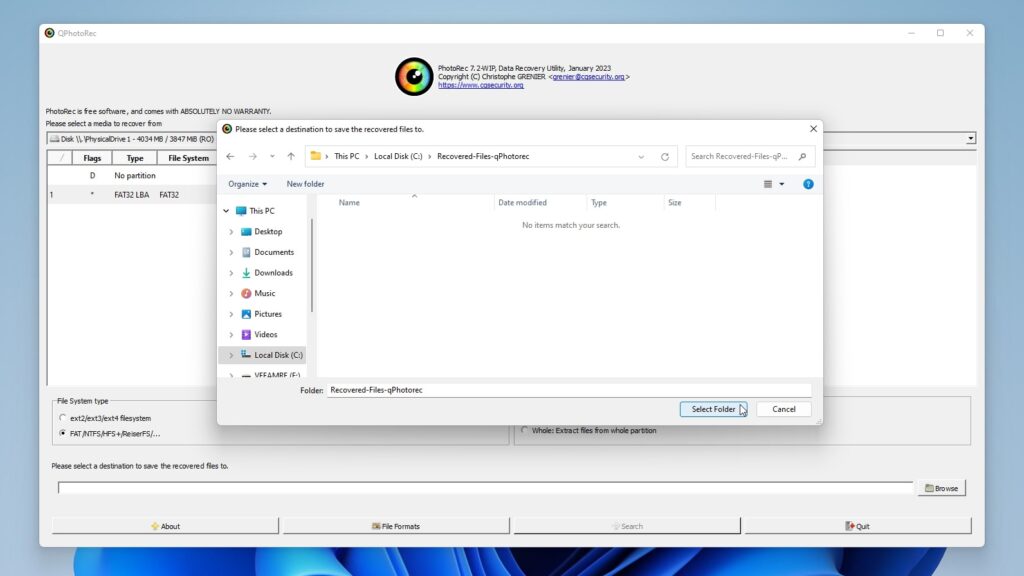Click the magnifier icon in the search box
1024x576 pixels.
coord(803,157)
